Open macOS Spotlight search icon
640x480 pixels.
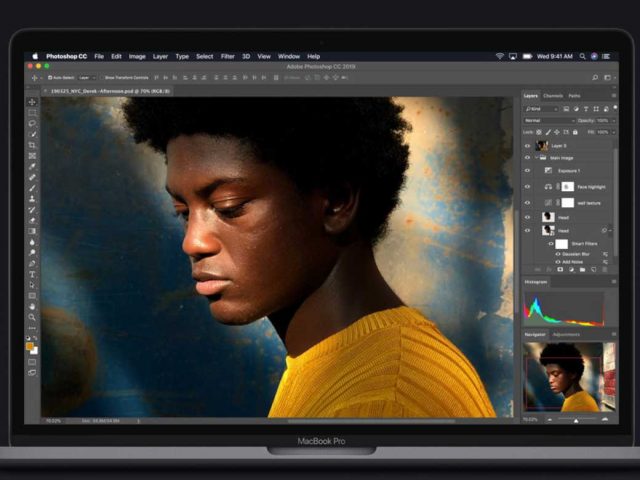[579, 56]
